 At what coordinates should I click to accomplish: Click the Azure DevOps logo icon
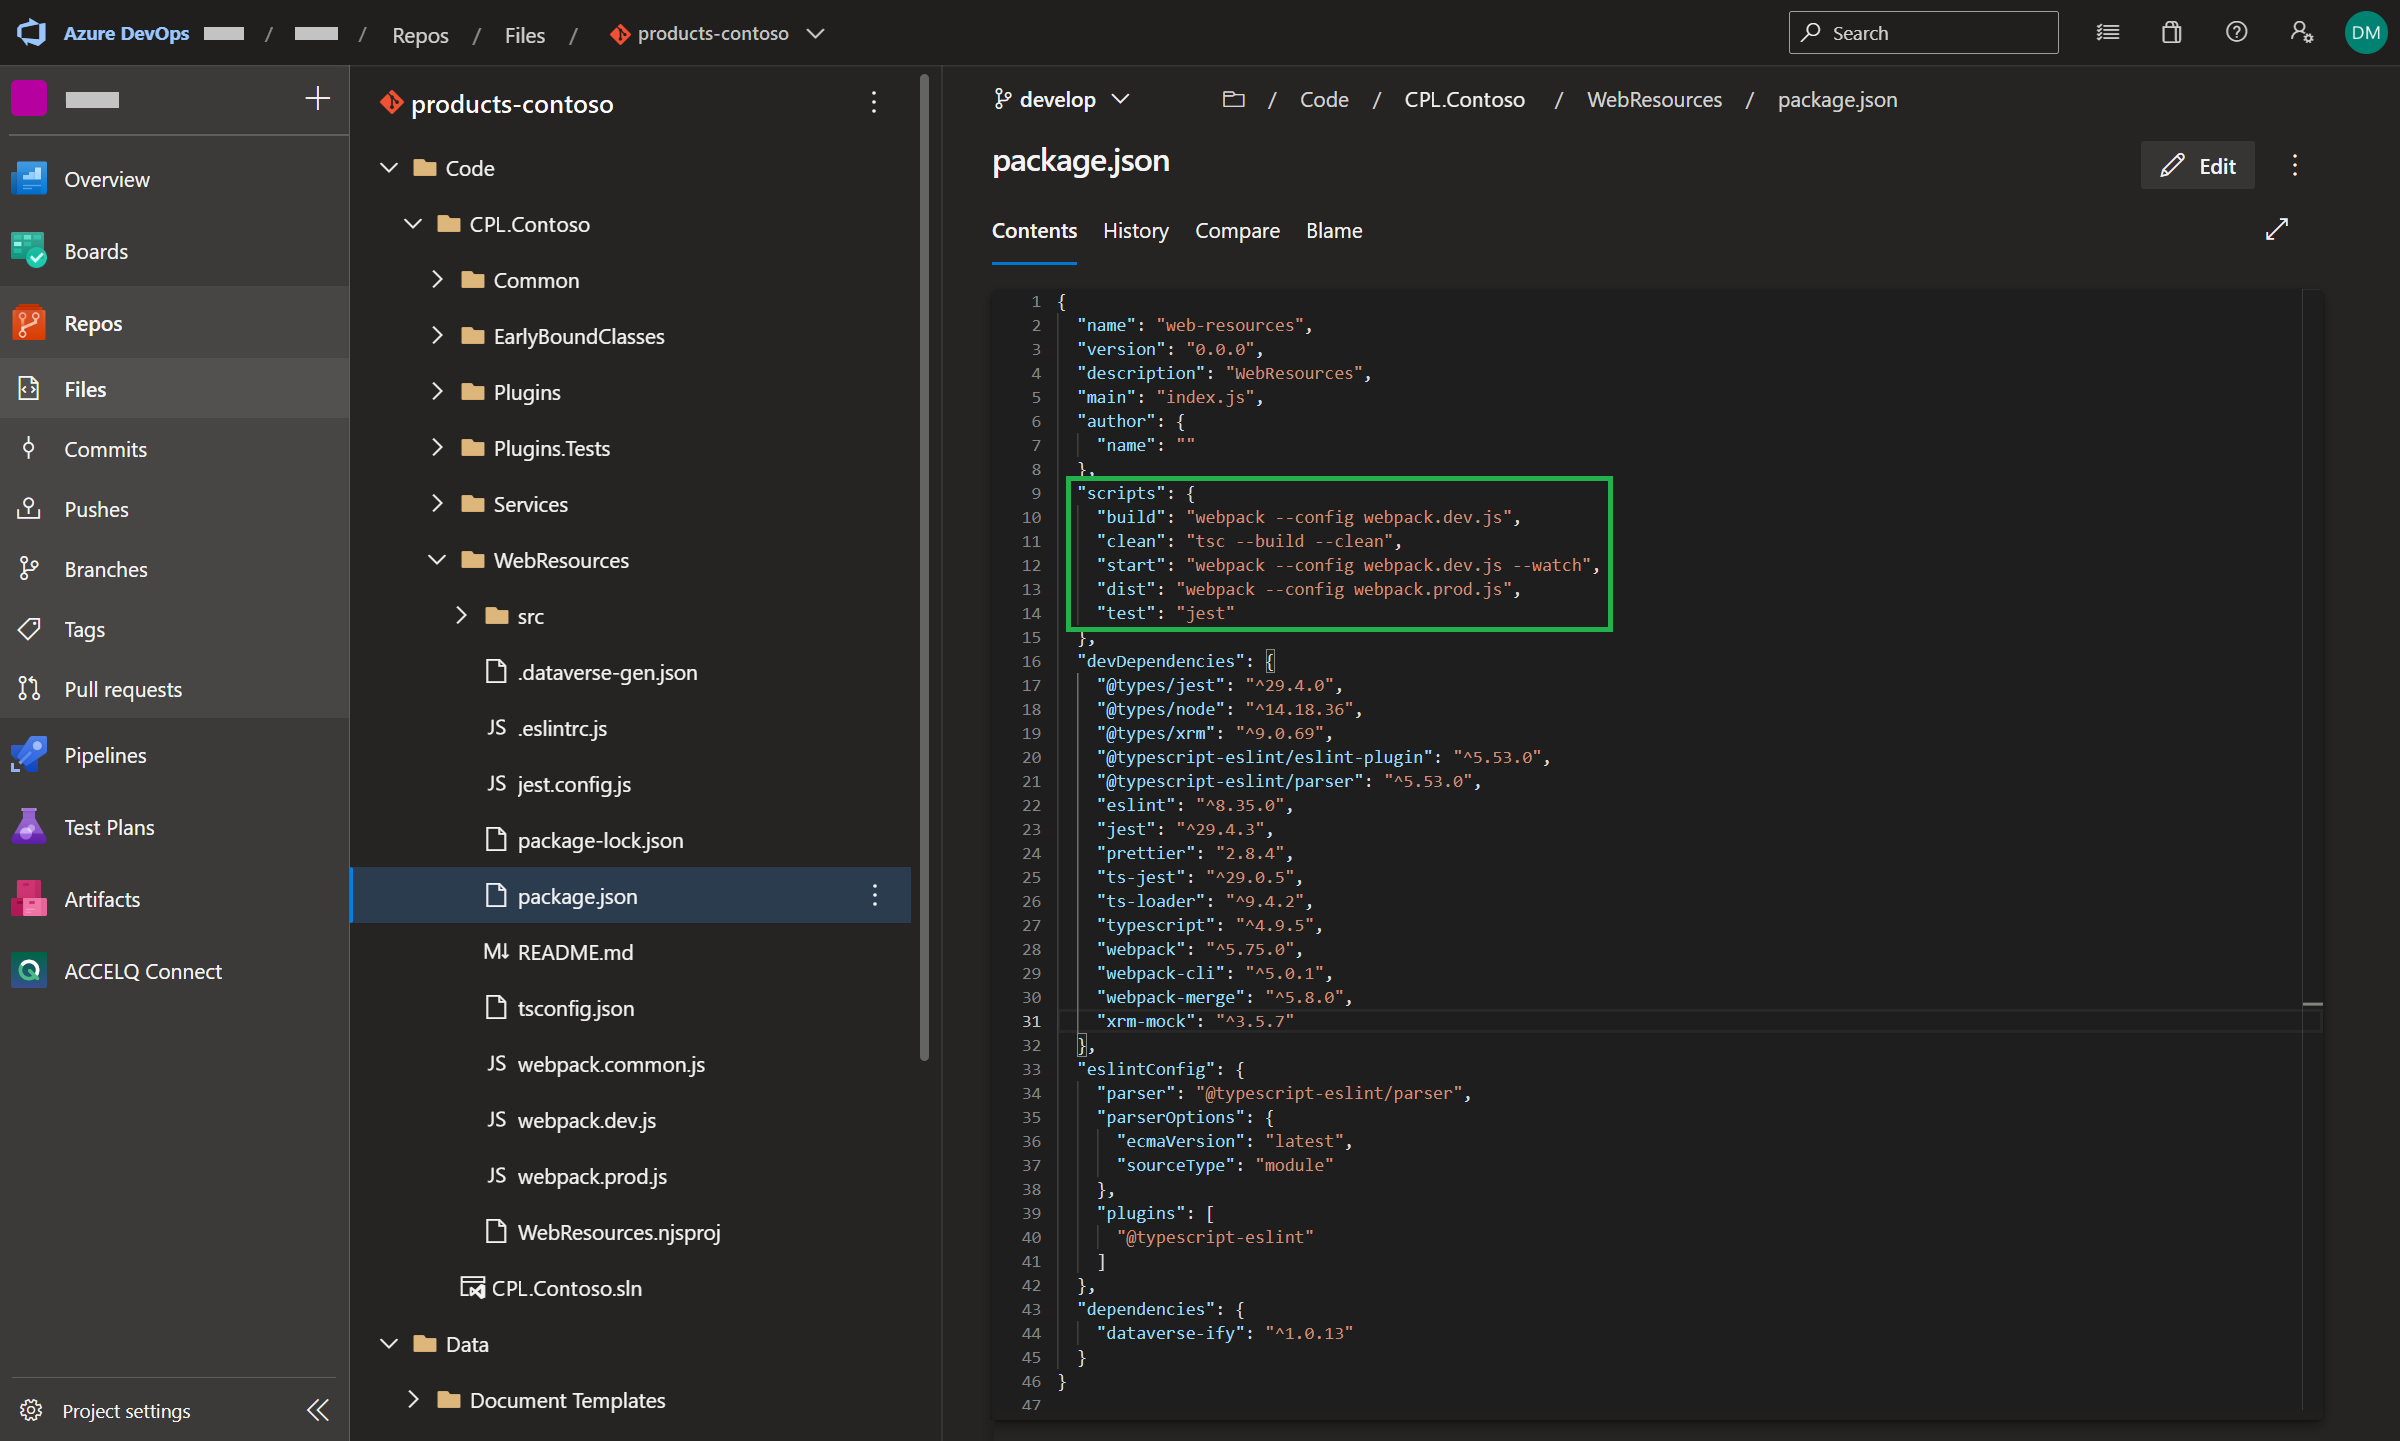[32, 33]
